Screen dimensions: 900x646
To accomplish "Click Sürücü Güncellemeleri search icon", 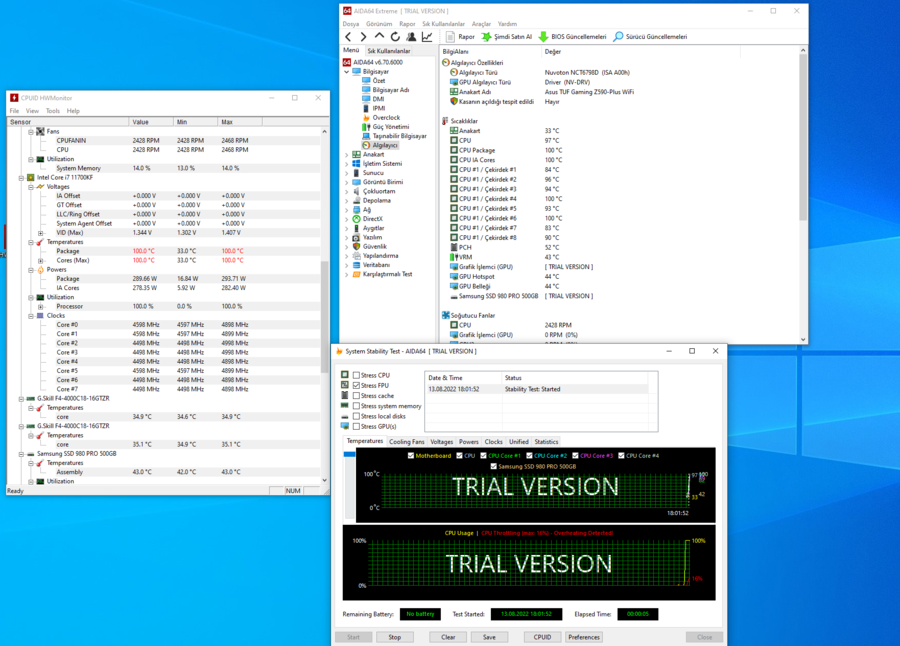I will click(618, 37).
